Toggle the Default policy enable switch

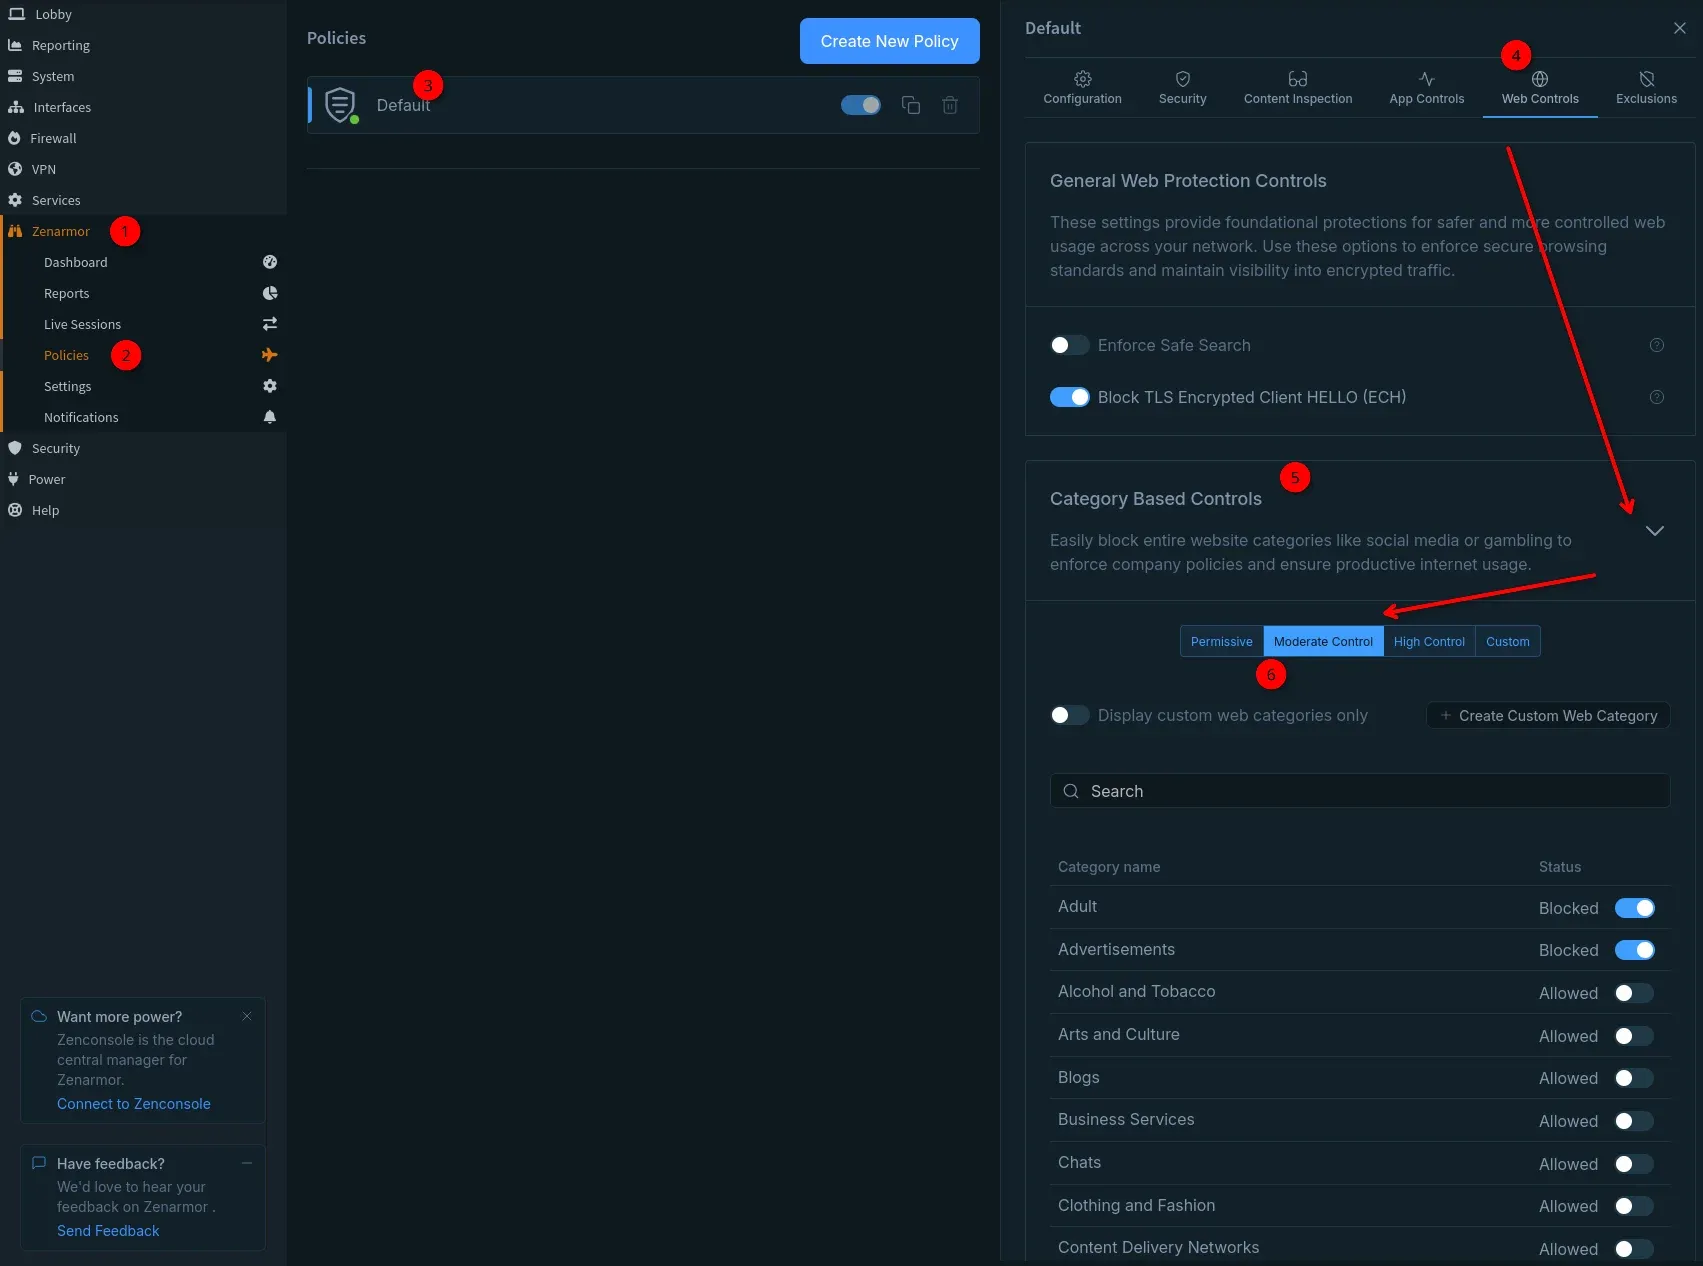861,105
